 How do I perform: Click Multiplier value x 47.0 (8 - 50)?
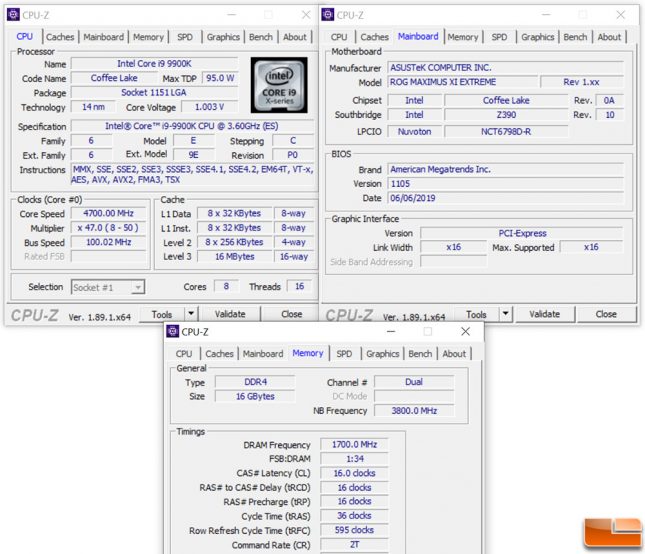click(x=109, y=228)
